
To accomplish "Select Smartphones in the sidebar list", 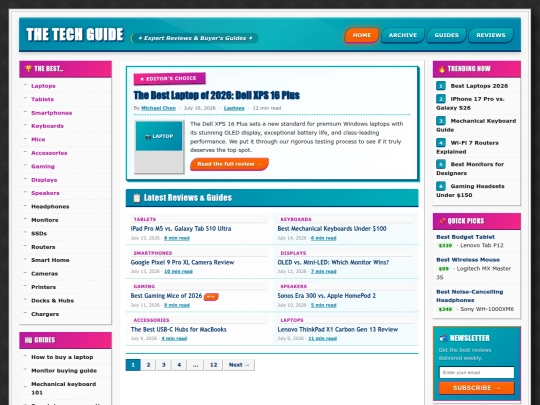I will point(51,113).
